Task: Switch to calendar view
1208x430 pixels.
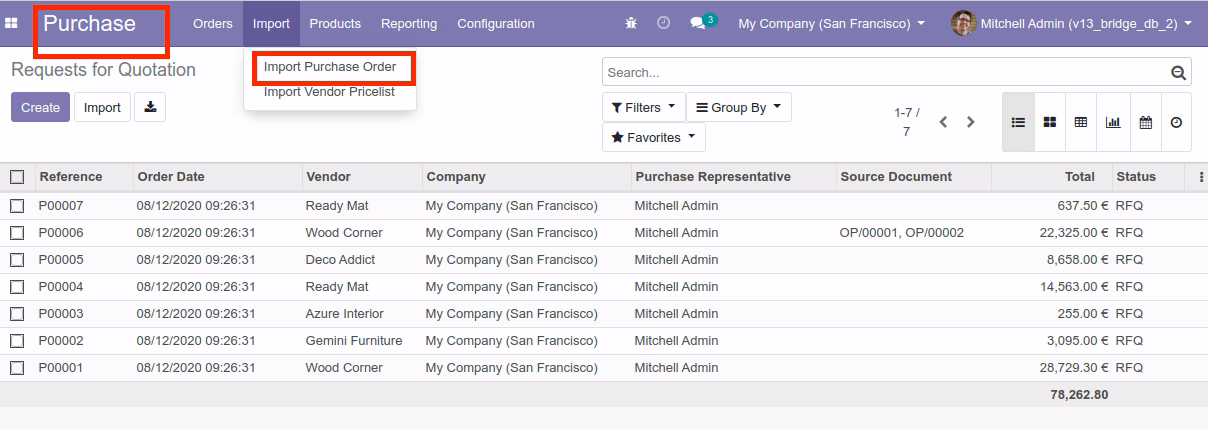Action: point(1145,122)
